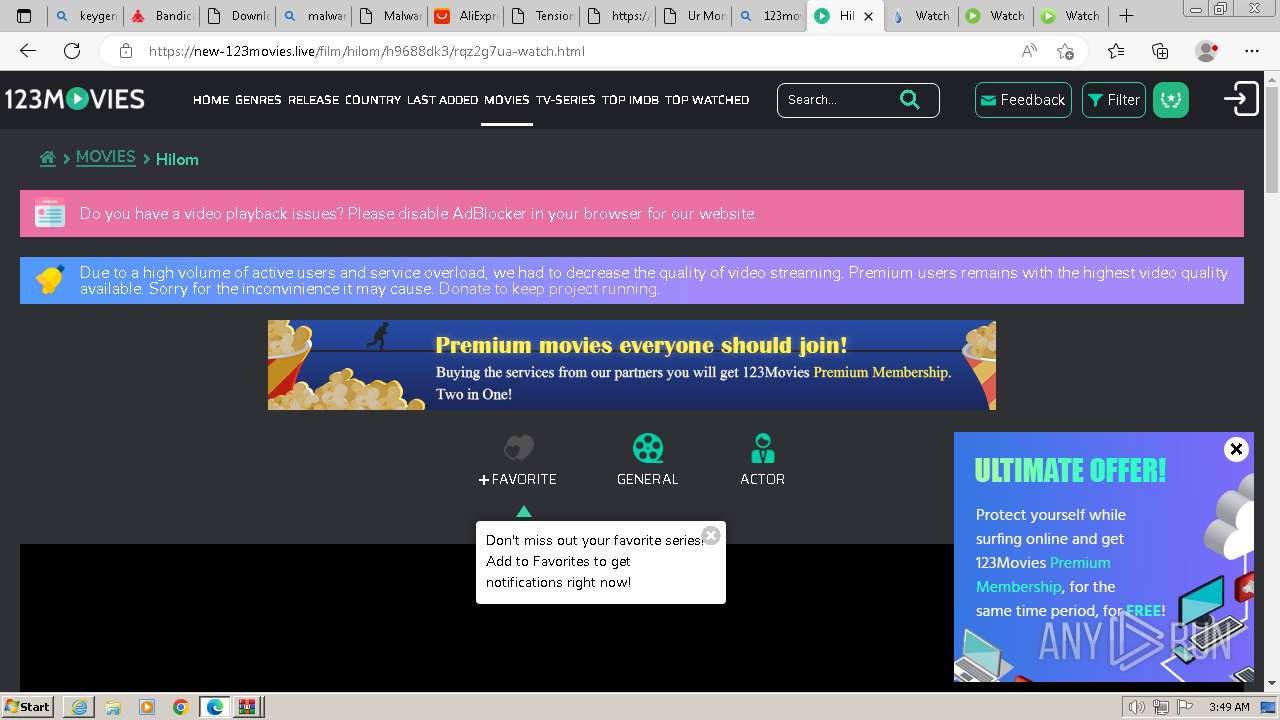
Task: Open the RELEASE menu
Action: coord(314,100)
